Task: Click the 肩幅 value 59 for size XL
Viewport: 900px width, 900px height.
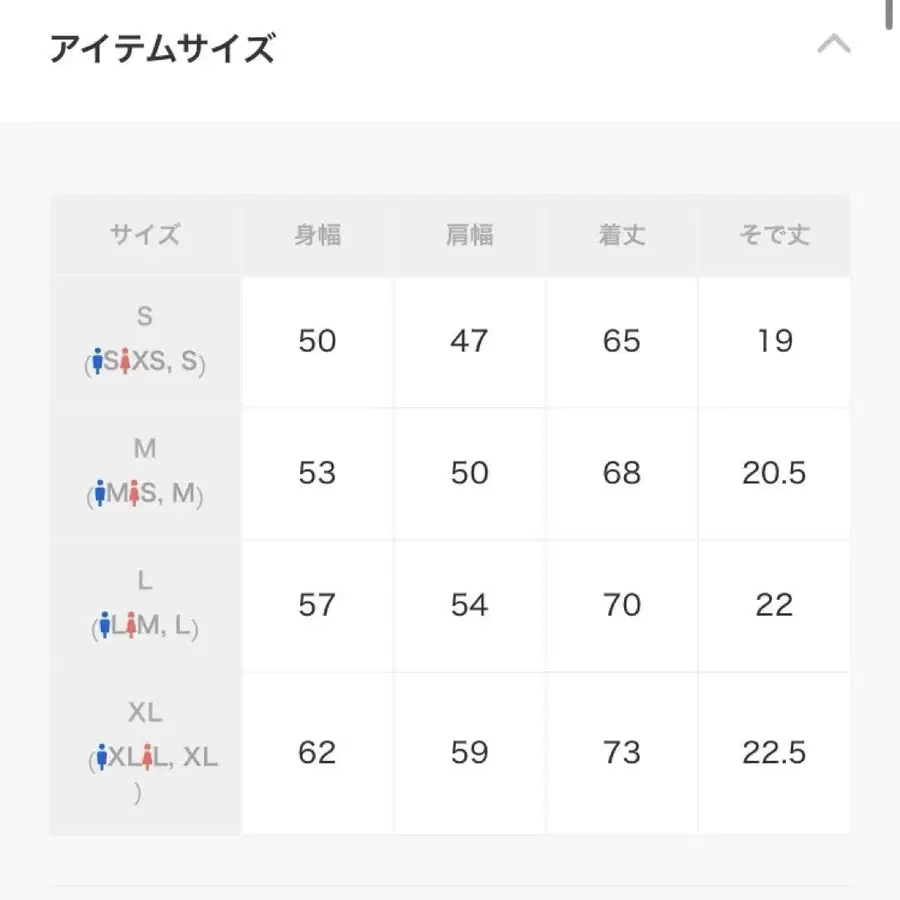Action: 469,752
